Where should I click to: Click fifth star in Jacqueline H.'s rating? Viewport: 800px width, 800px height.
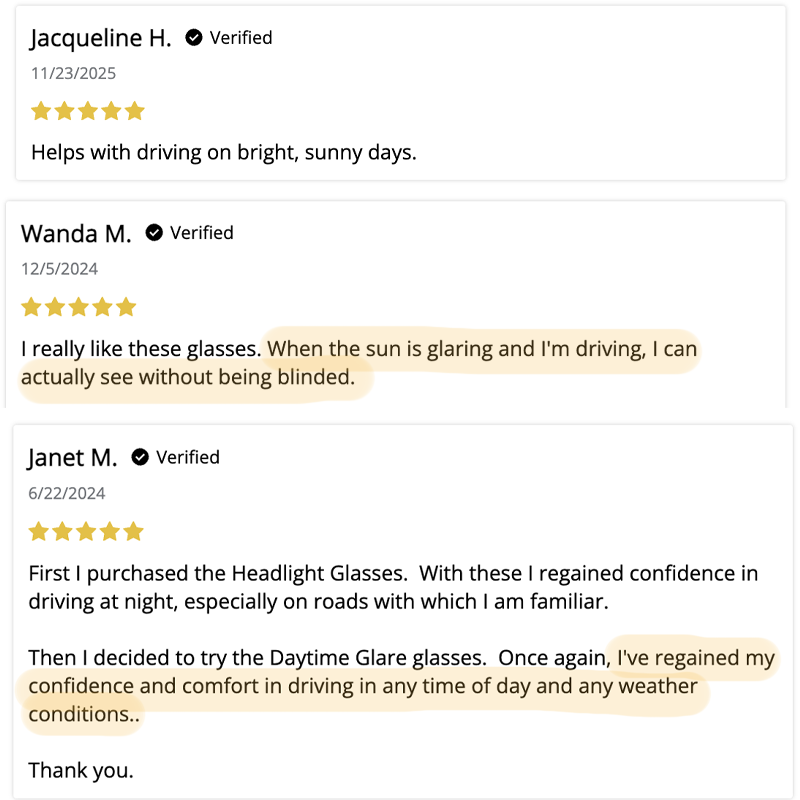click(x=134, y=111)
